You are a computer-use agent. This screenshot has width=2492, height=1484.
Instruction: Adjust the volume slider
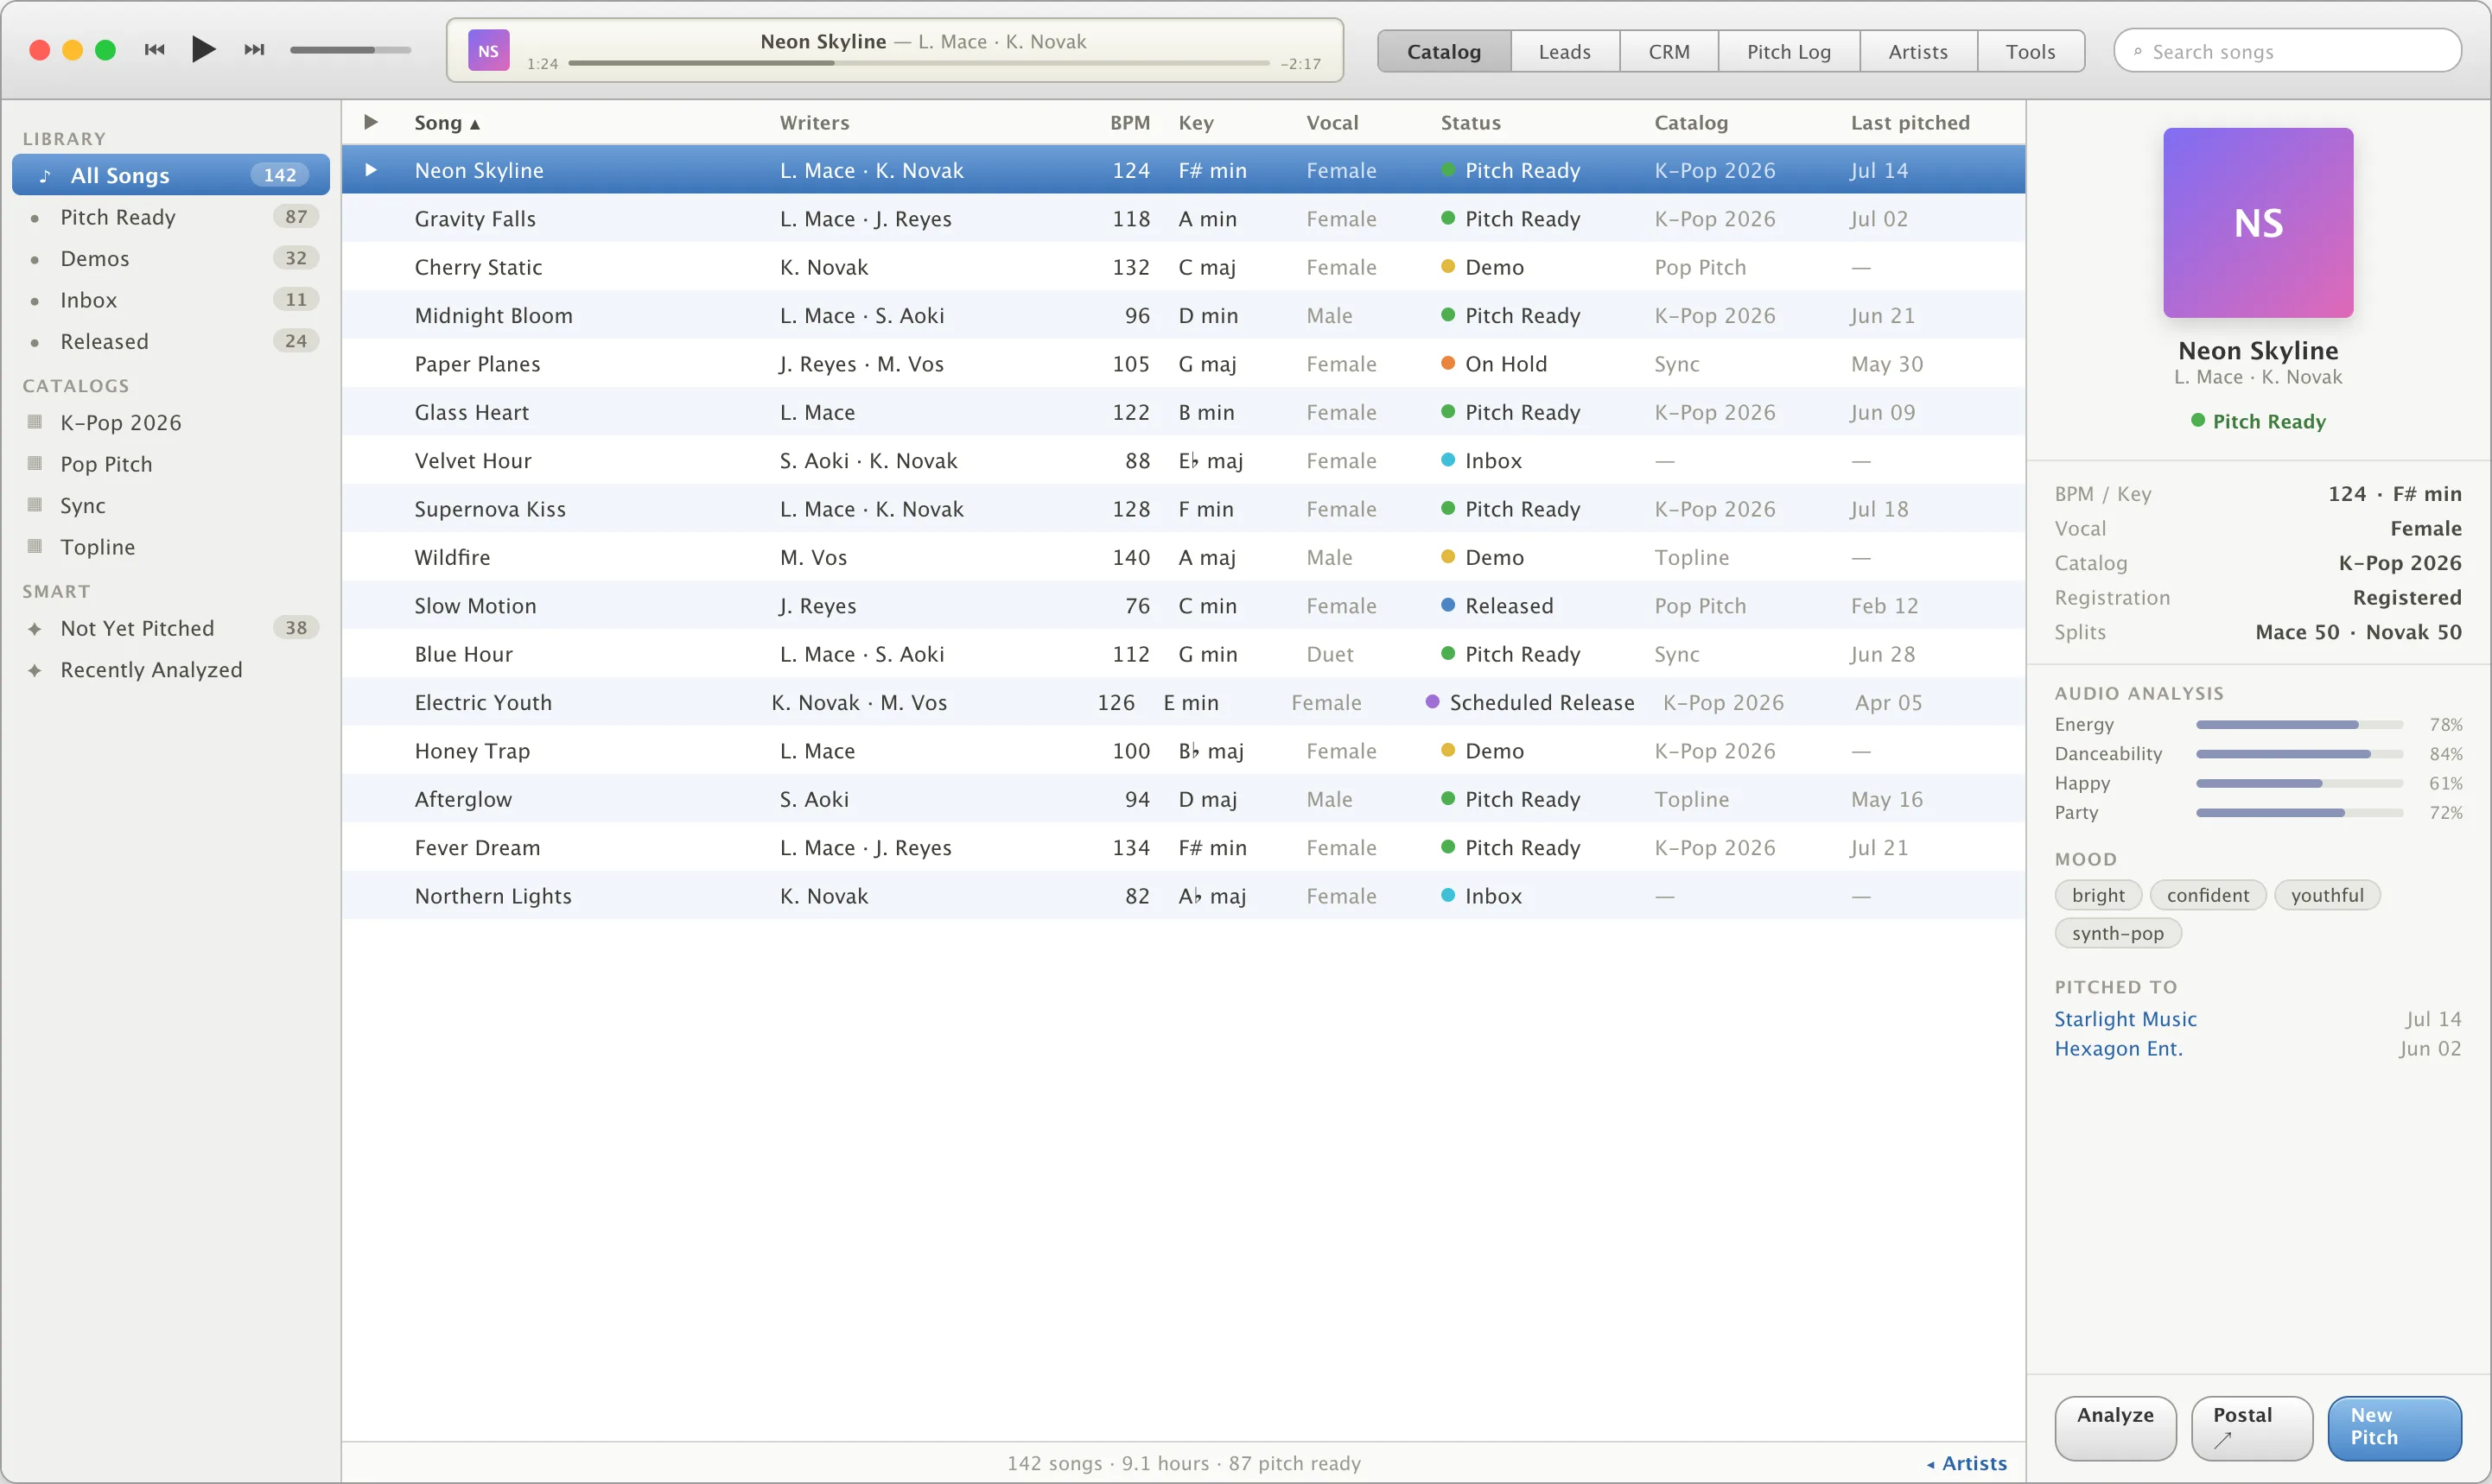350,50
